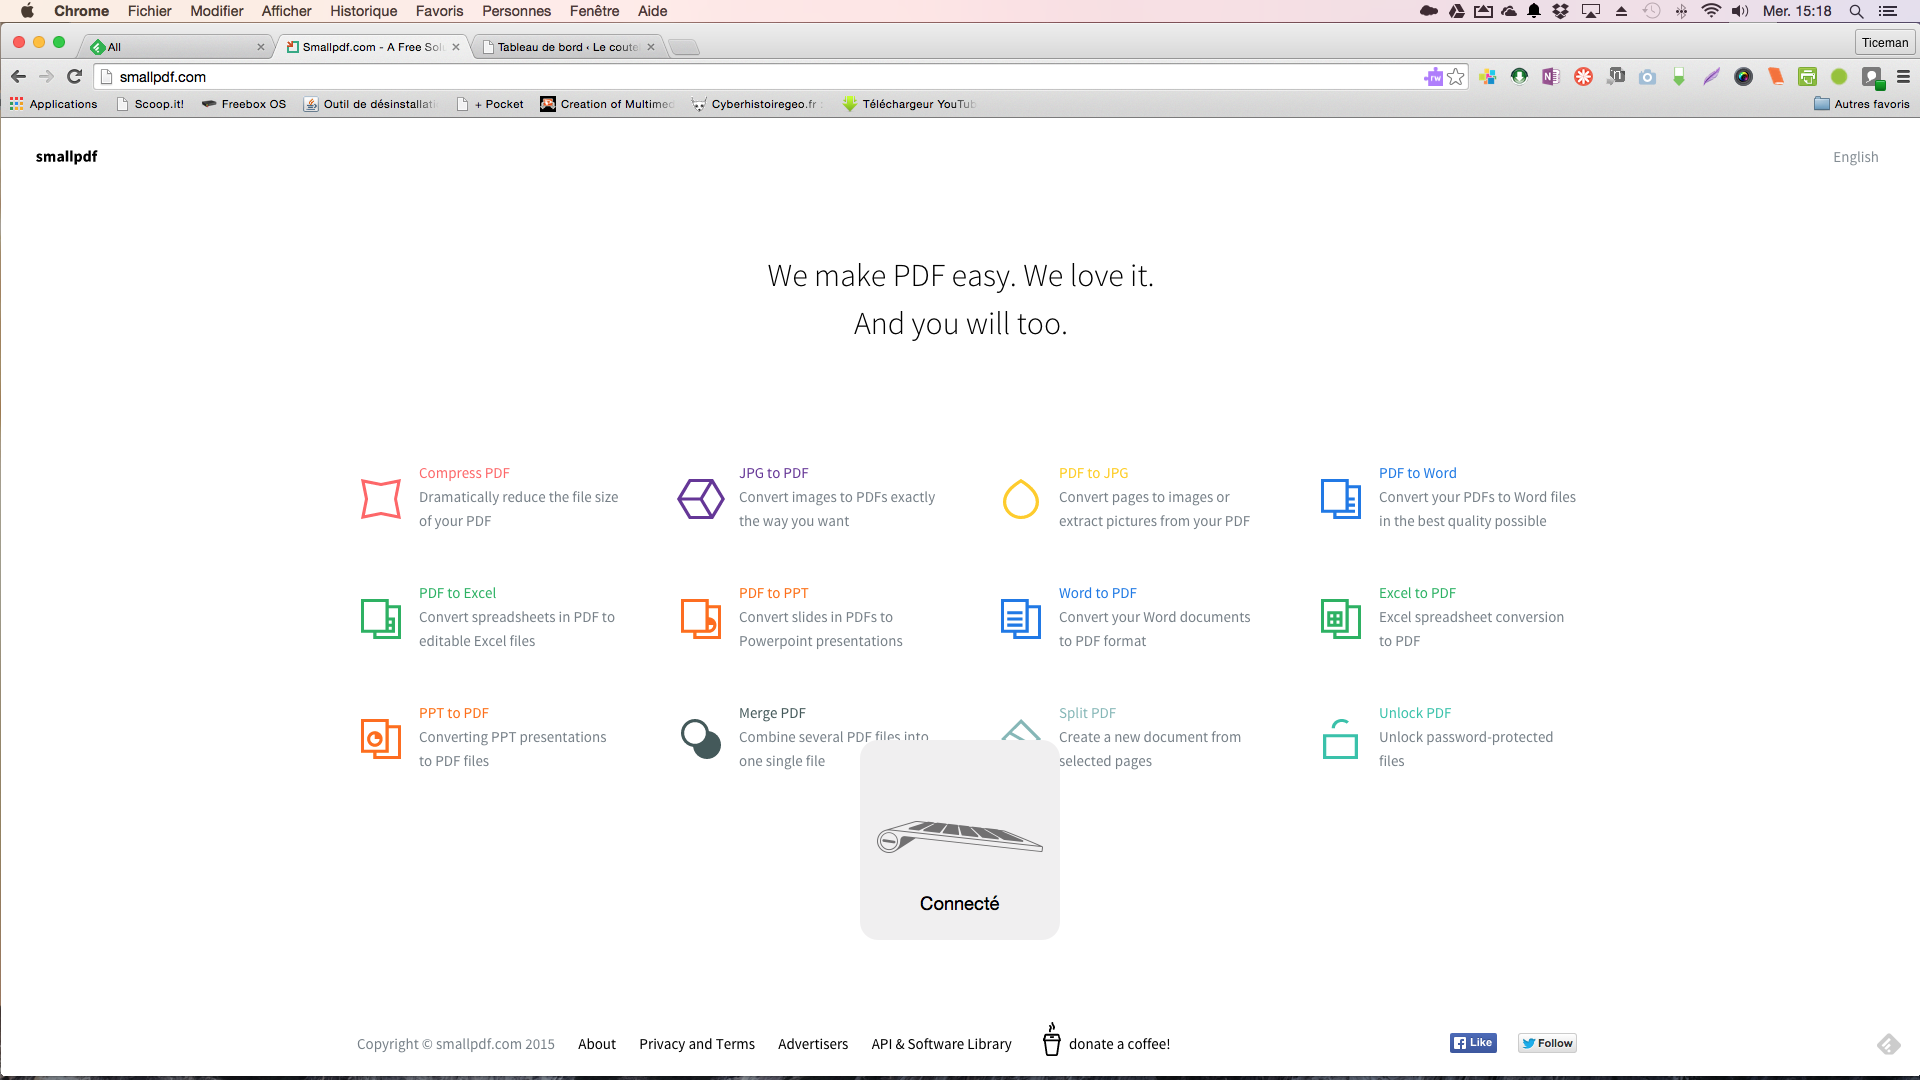
Task: Click the Wi-Fi status icon
Action: pyautogui.click(x=1711, y=11)
